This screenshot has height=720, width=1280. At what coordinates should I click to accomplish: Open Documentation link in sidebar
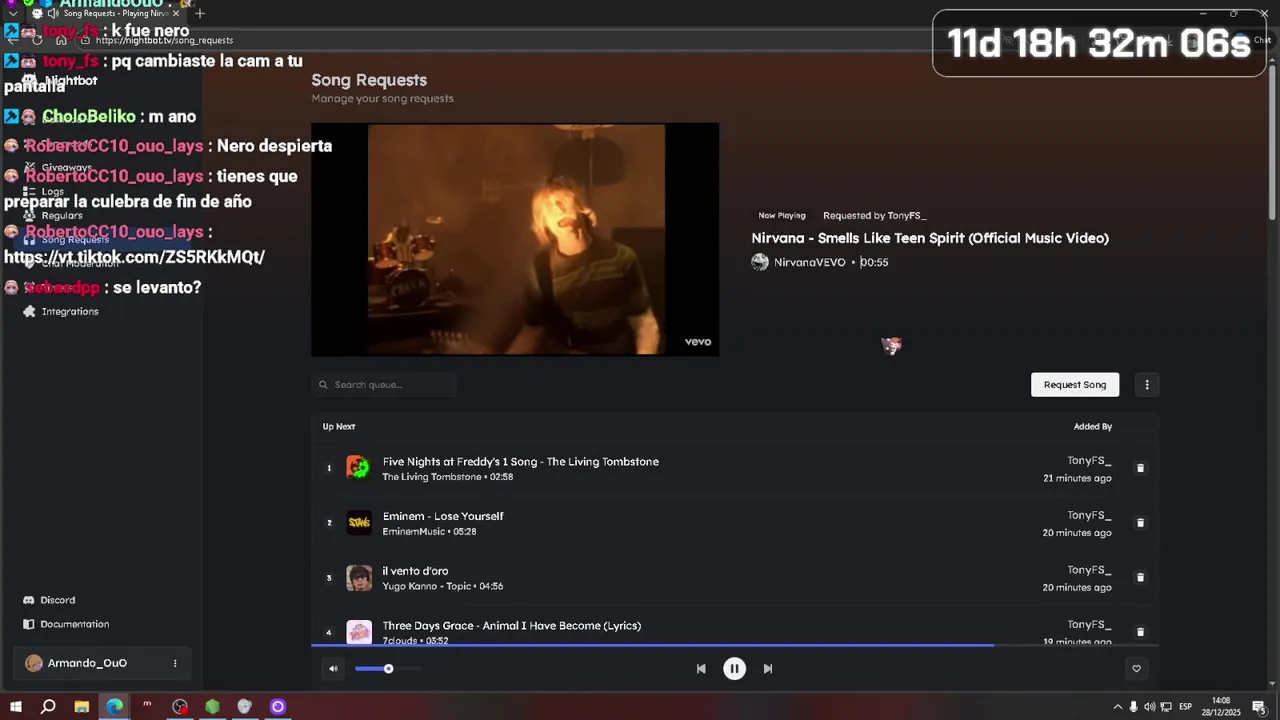click(74, 624)
